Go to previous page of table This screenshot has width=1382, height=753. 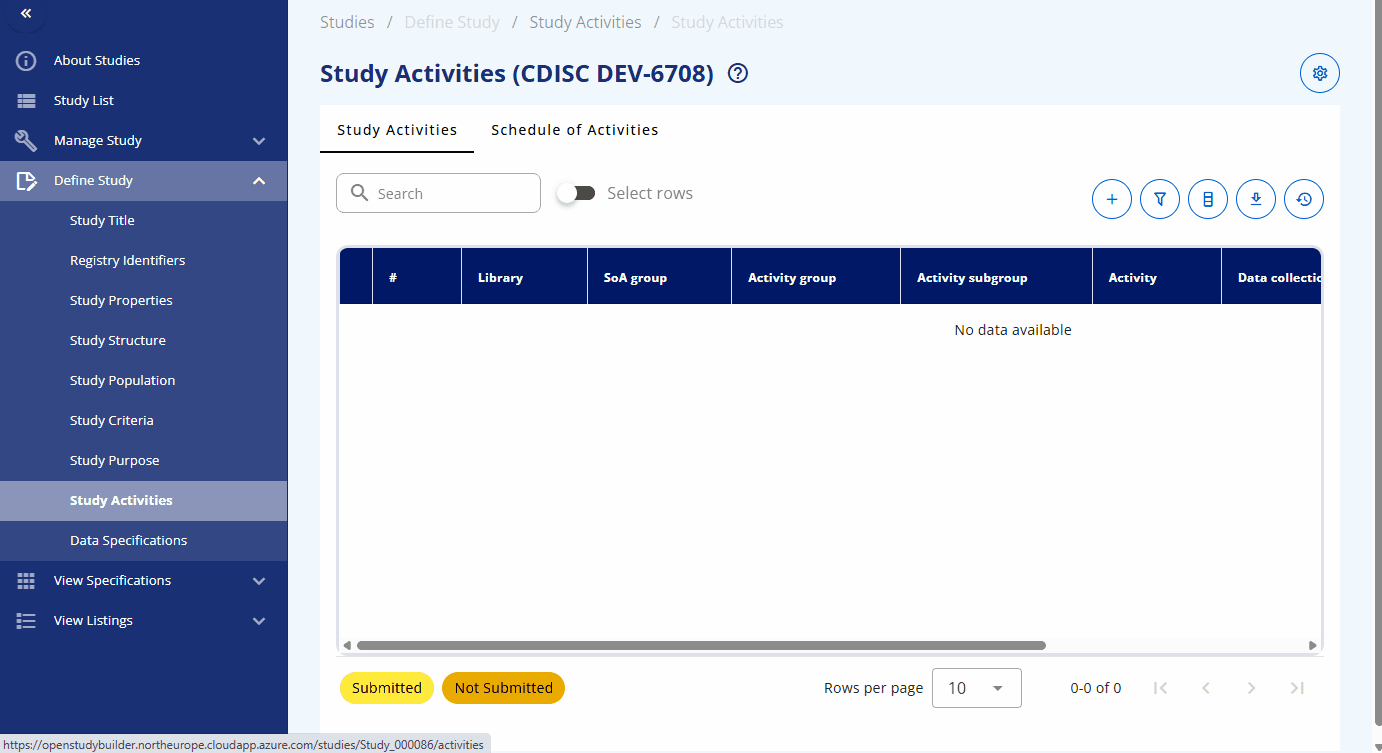click(1206, 688)
